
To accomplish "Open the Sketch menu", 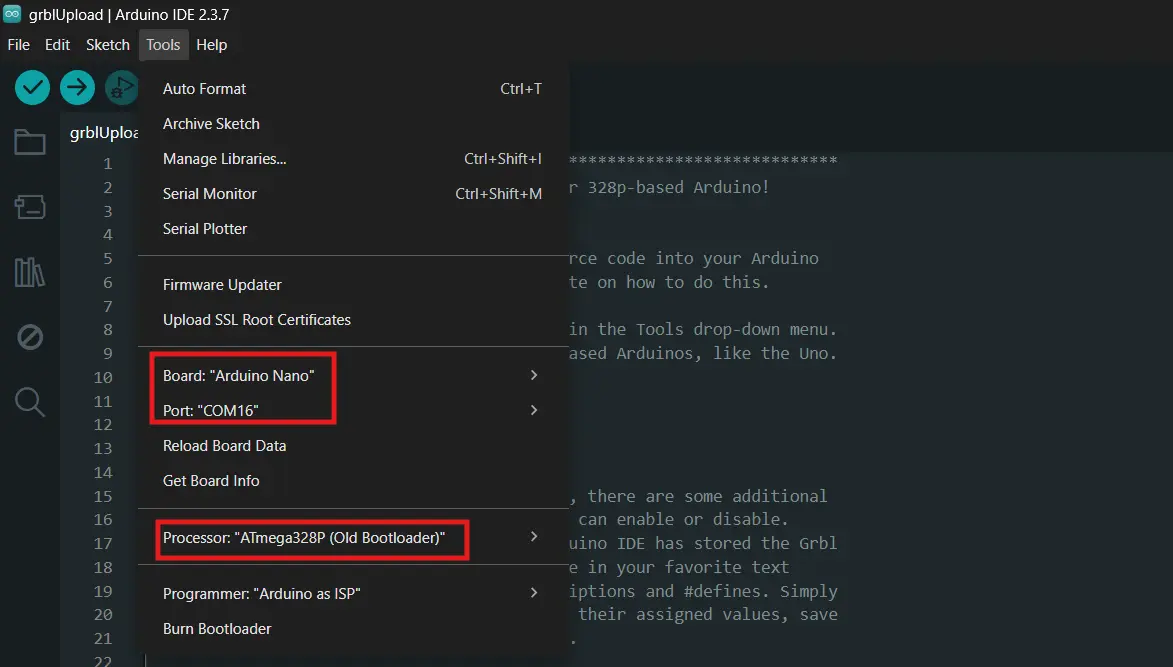I will coord(107,44).
